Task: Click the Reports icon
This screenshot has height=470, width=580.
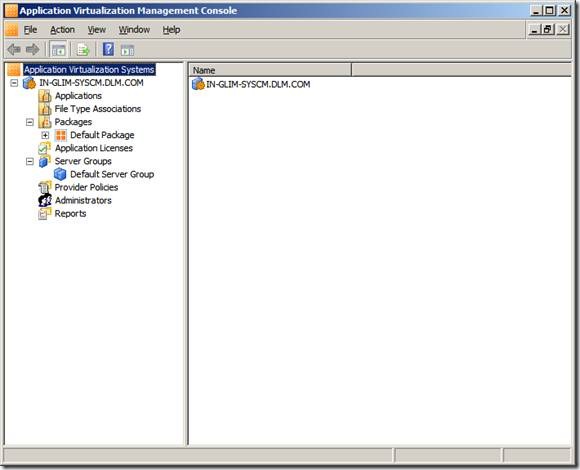Action: (45, 213)
